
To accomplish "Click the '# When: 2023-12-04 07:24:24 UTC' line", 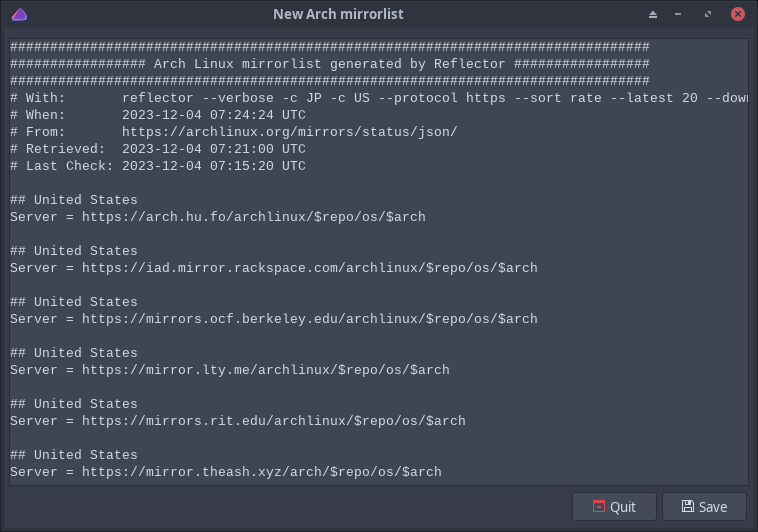I will 158,115.
